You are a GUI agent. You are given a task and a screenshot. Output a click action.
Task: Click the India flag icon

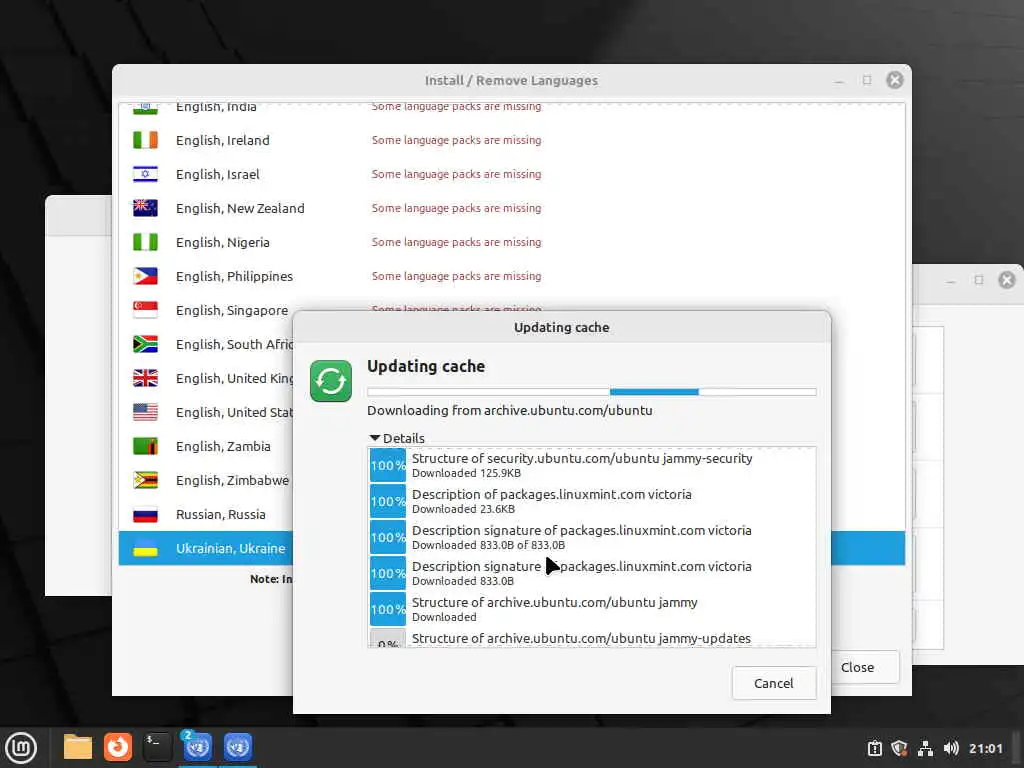(145, 108)
